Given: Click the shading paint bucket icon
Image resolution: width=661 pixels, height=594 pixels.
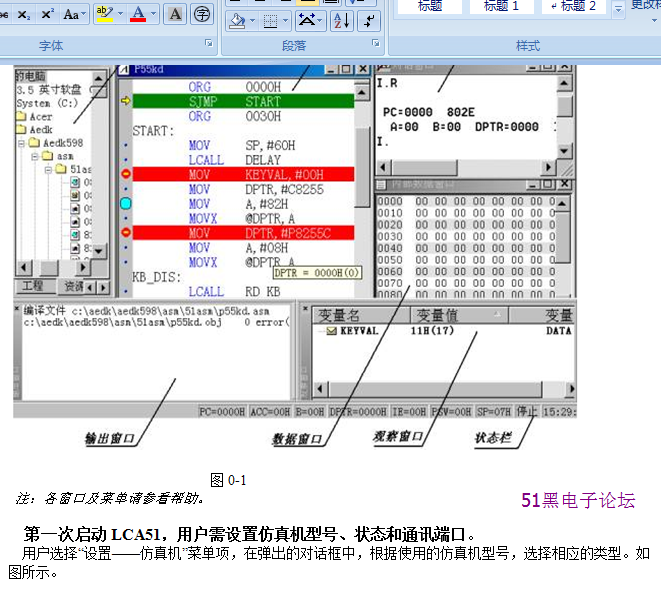Looking at the screenshot, I should [x=236, y=20].
